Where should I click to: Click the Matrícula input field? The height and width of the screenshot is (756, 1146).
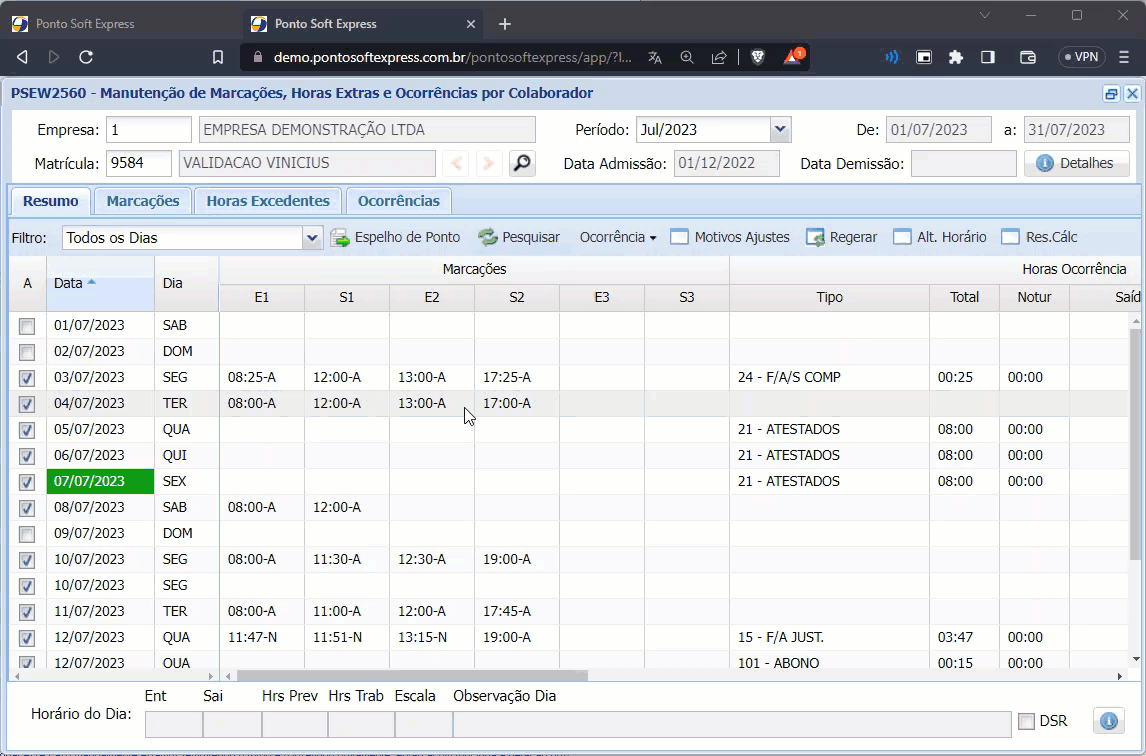(139, 163)
